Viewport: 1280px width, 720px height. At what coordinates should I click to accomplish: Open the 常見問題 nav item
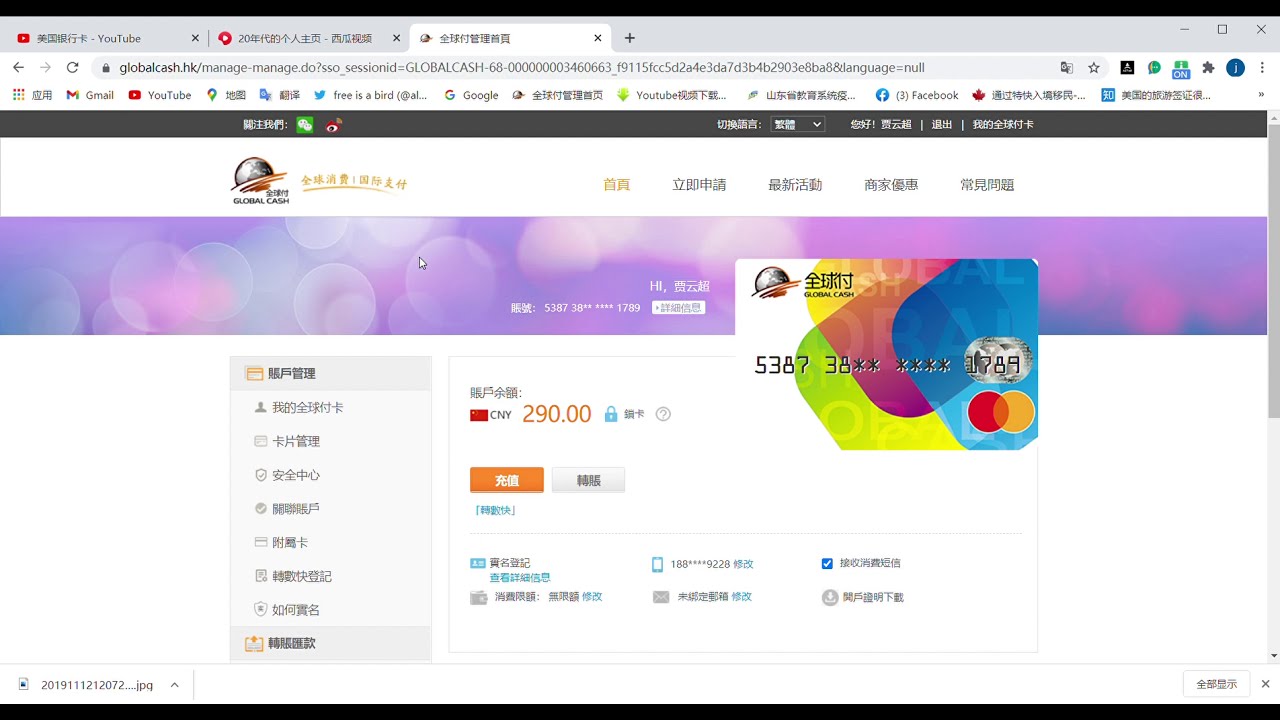point(987,185)
